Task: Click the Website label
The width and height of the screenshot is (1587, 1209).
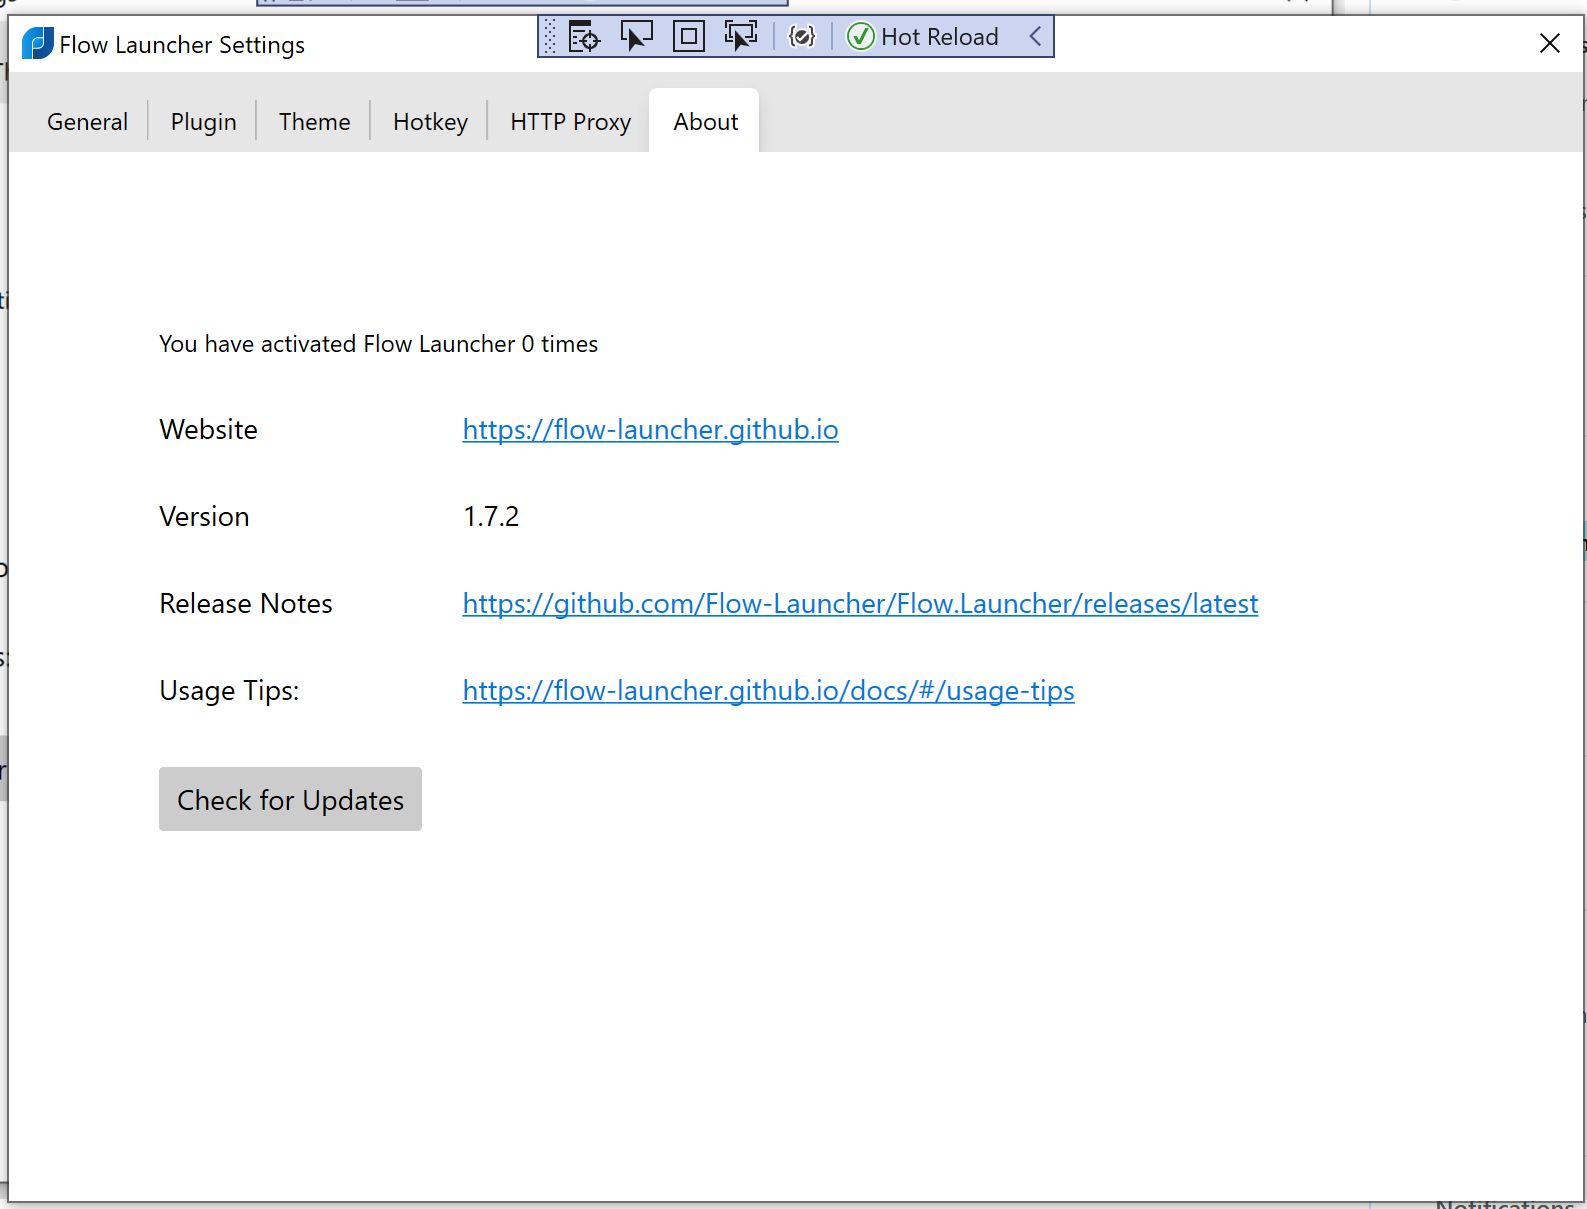Action: tap(208, 430)
